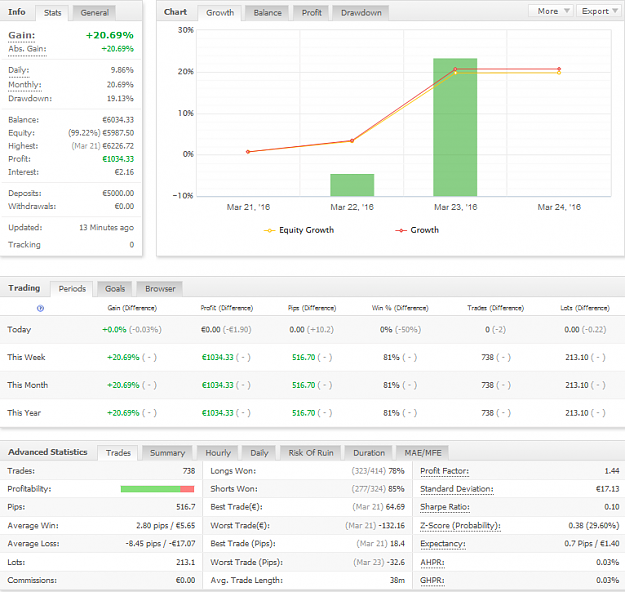The width and height of the screenshot is (625, 592).
Task: Click the Daily label in Info panel
Action: point(18,71)
